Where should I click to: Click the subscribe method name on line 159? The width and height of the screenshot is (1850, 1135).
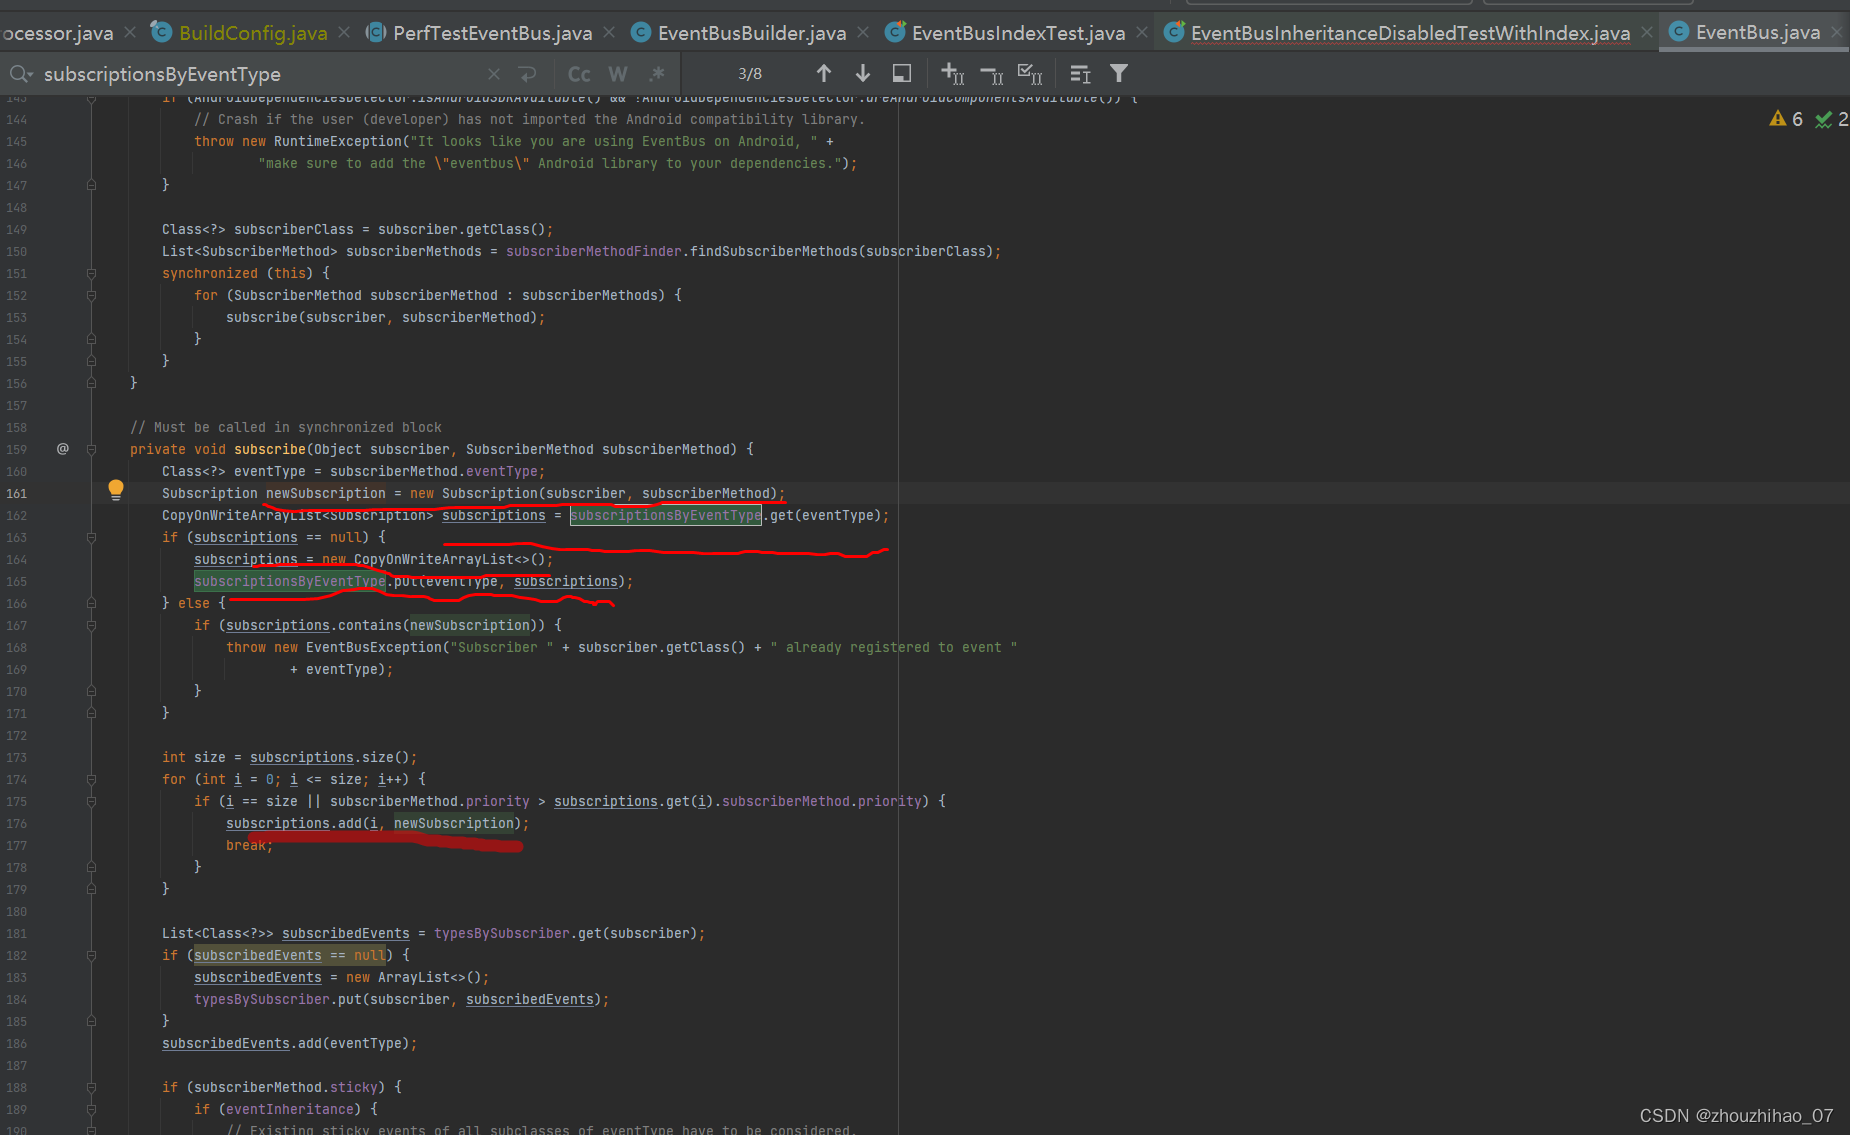pyautogui.click(x=270, y=449)
